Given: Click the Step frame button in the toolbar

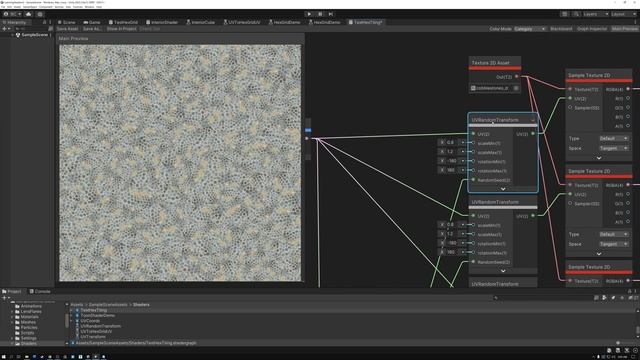Looking at the screenshot, I should tap(331, 14).
